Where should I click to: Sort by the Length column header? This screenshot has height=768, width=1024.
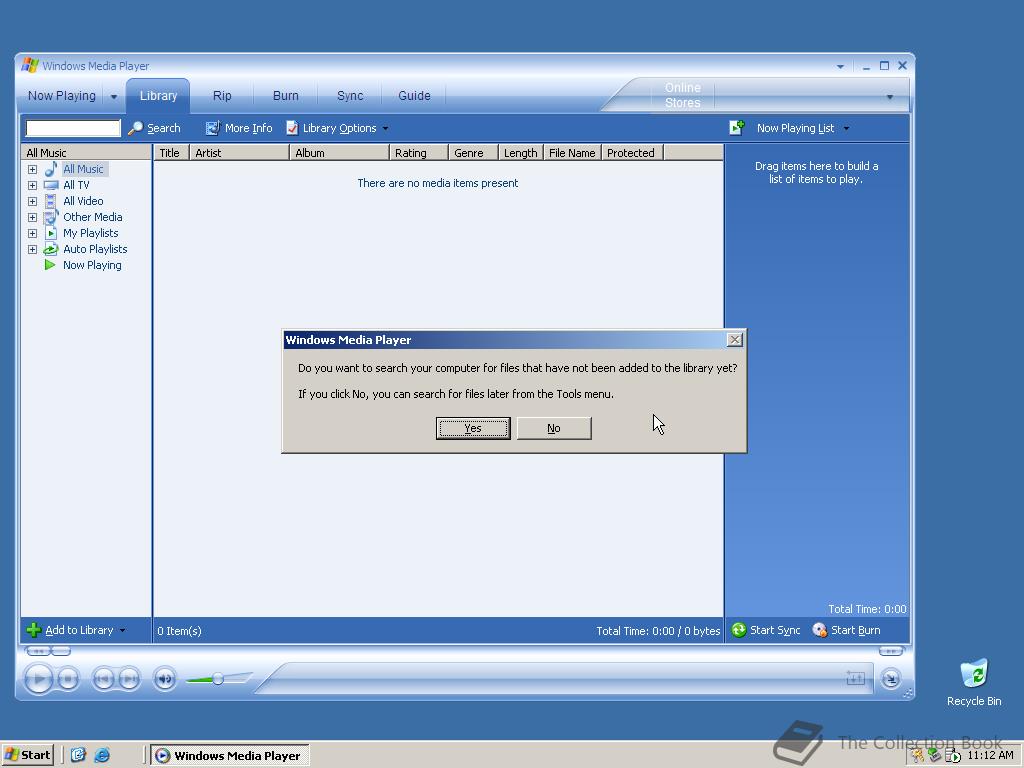click(x=520, y=153)
